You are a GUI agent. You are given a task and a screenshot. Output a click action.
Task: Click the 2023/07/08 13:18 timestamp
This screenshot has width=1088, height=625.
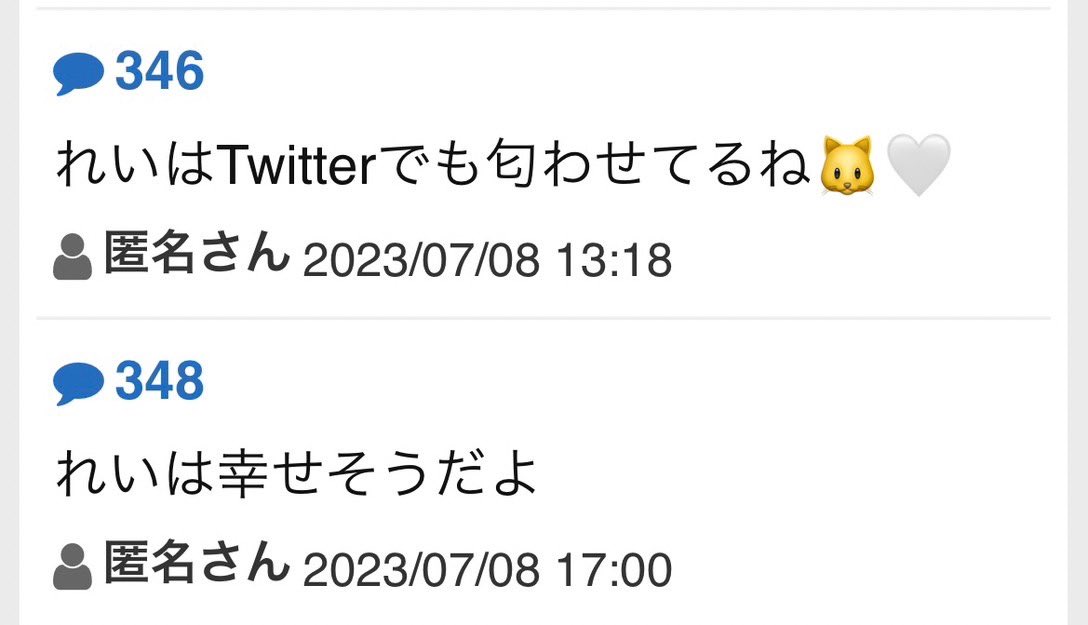487,260
